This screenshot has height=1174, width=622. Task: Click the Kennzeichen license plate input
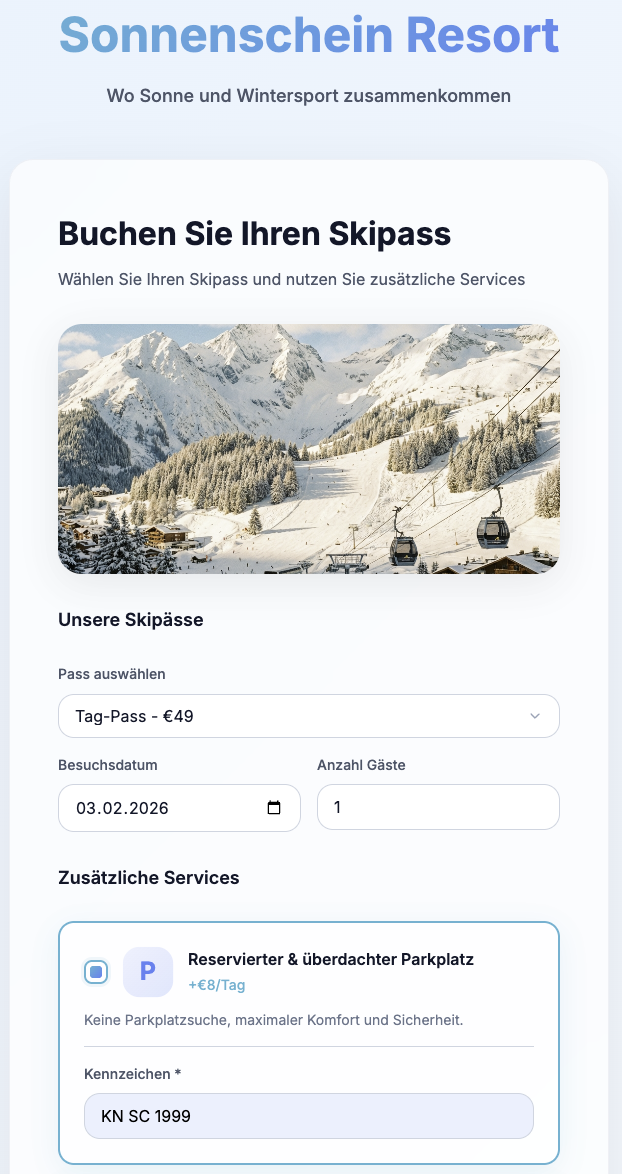click(x=309, y=1115)
